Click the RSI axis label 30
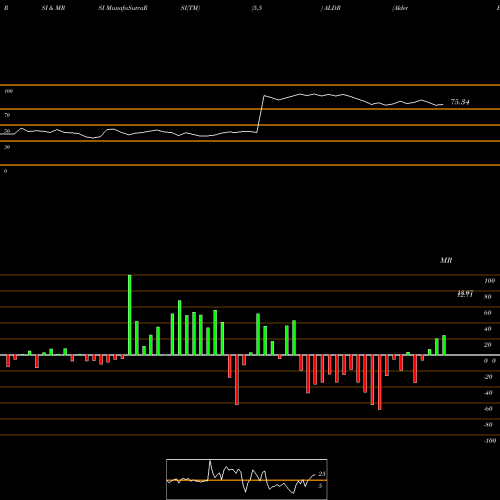Viewport: 500px width, 500px height. point(7,147)
